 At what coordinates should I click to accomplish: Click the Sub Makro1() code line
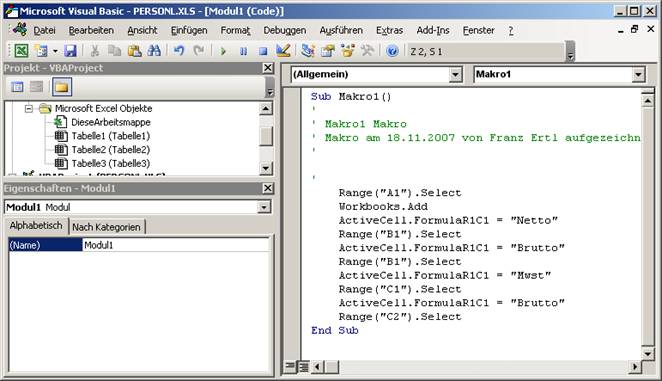pyautogui.click(x=351, y=97)
